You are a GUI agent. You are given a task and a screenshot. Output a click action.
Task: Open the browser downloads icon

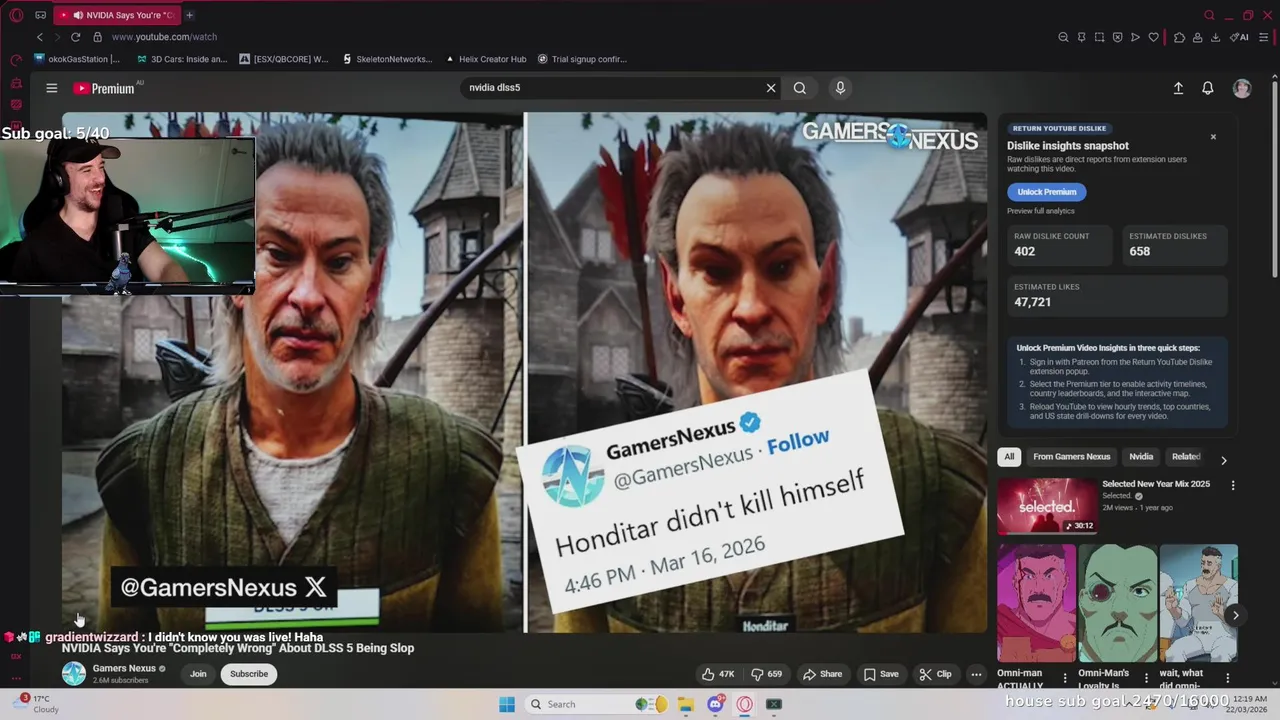coord(1215,37)
